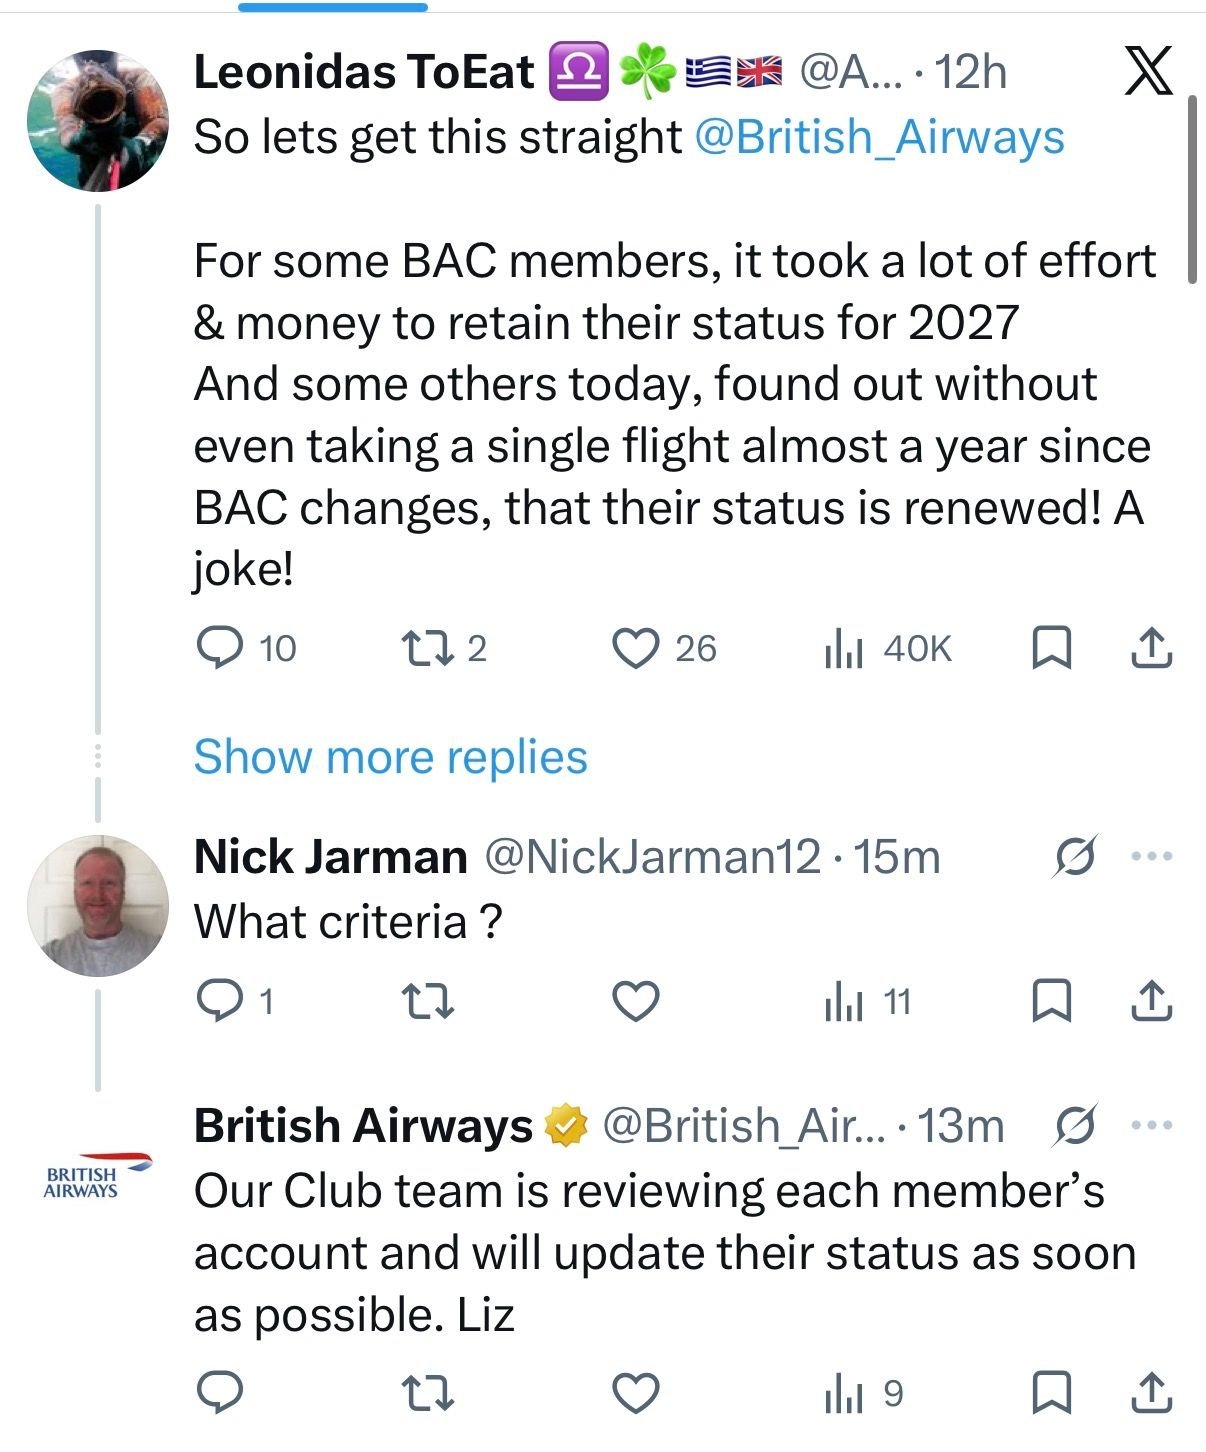This screenshot has width=1206, height=1452.
Task: Like Nick Jarman's reply
Action: coord(635,1001)
